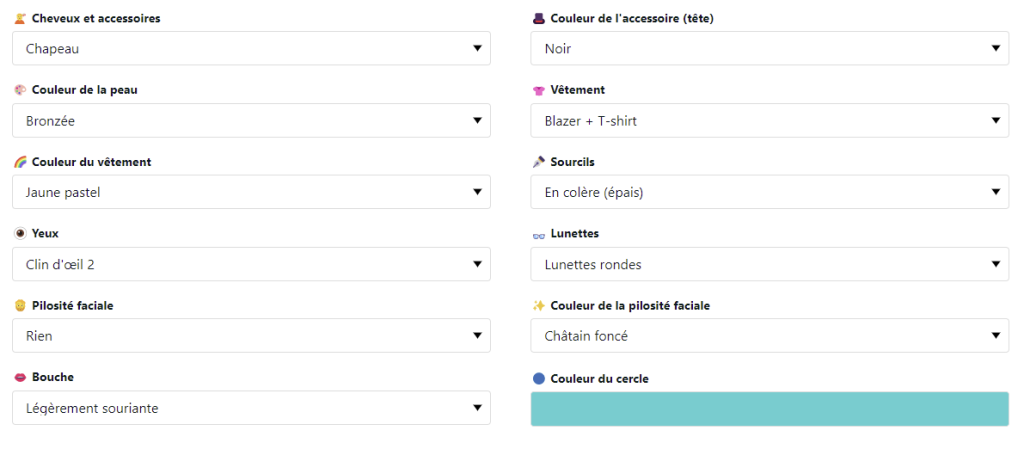Open the turquoise Couleur du cercle color swatch

770,409
